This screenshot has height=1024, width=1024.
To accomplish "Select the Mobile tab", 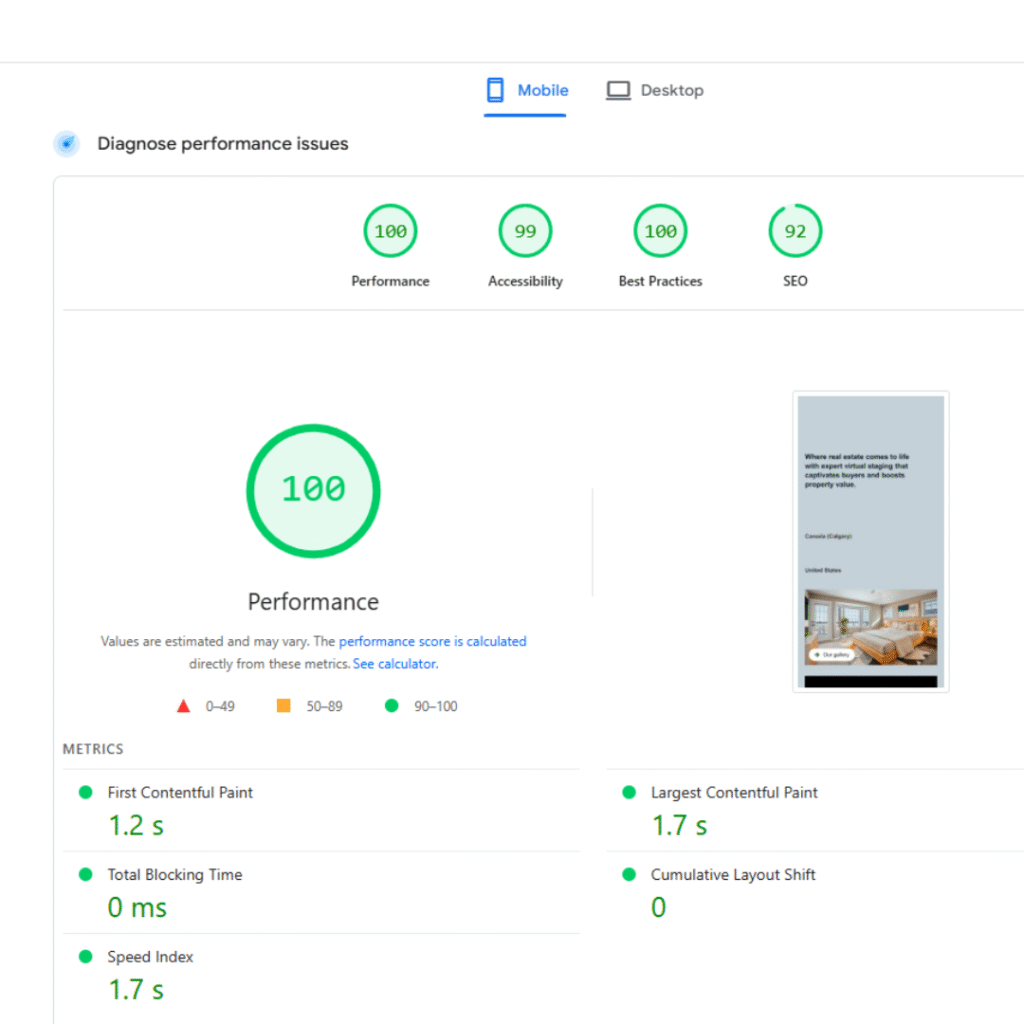I will click(526, 89).
